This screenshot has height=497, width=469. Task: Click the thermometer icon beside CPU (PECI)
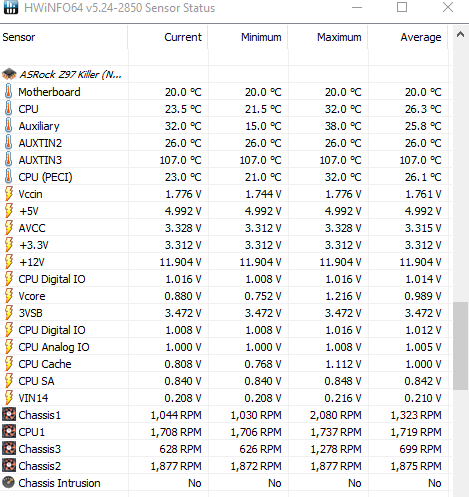pos(9,176)
